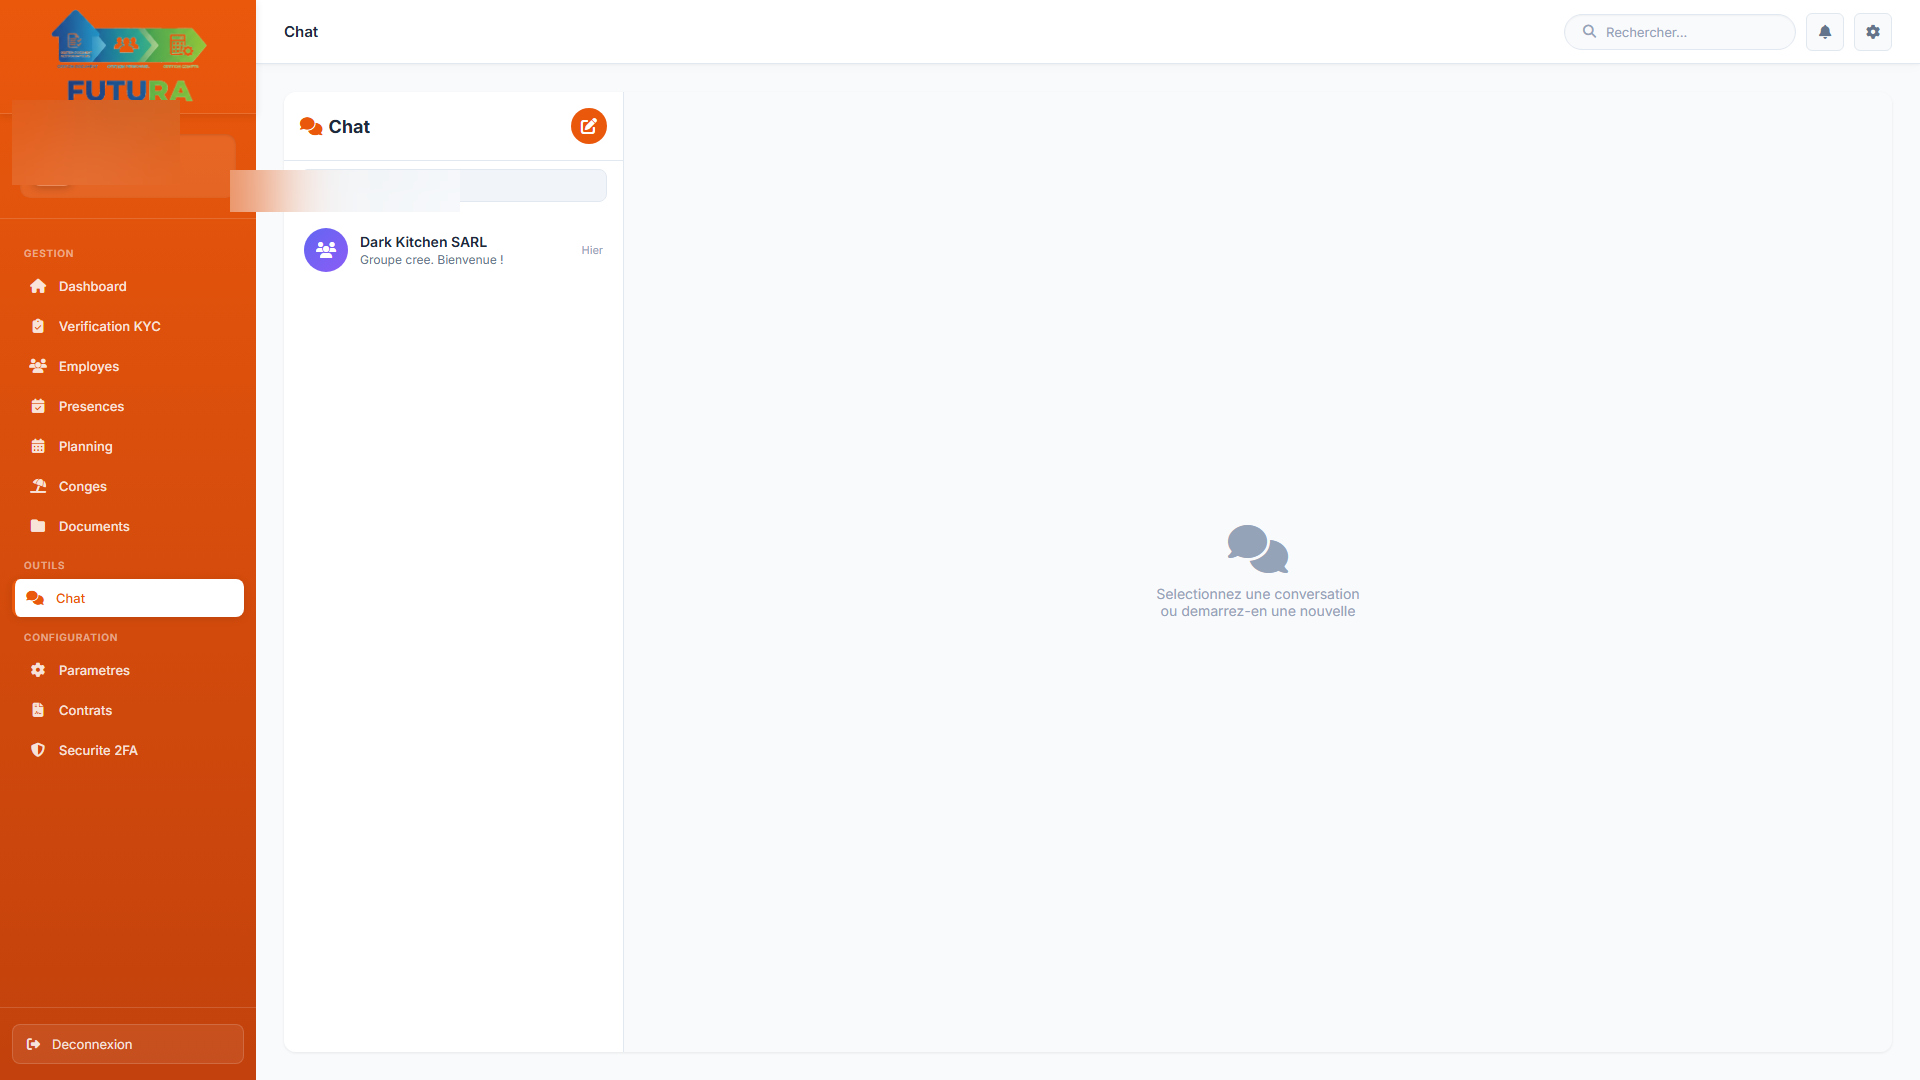Click the Dashboard home icon
Viewport: 1920px width, 1080px height.
pos(38,286)
